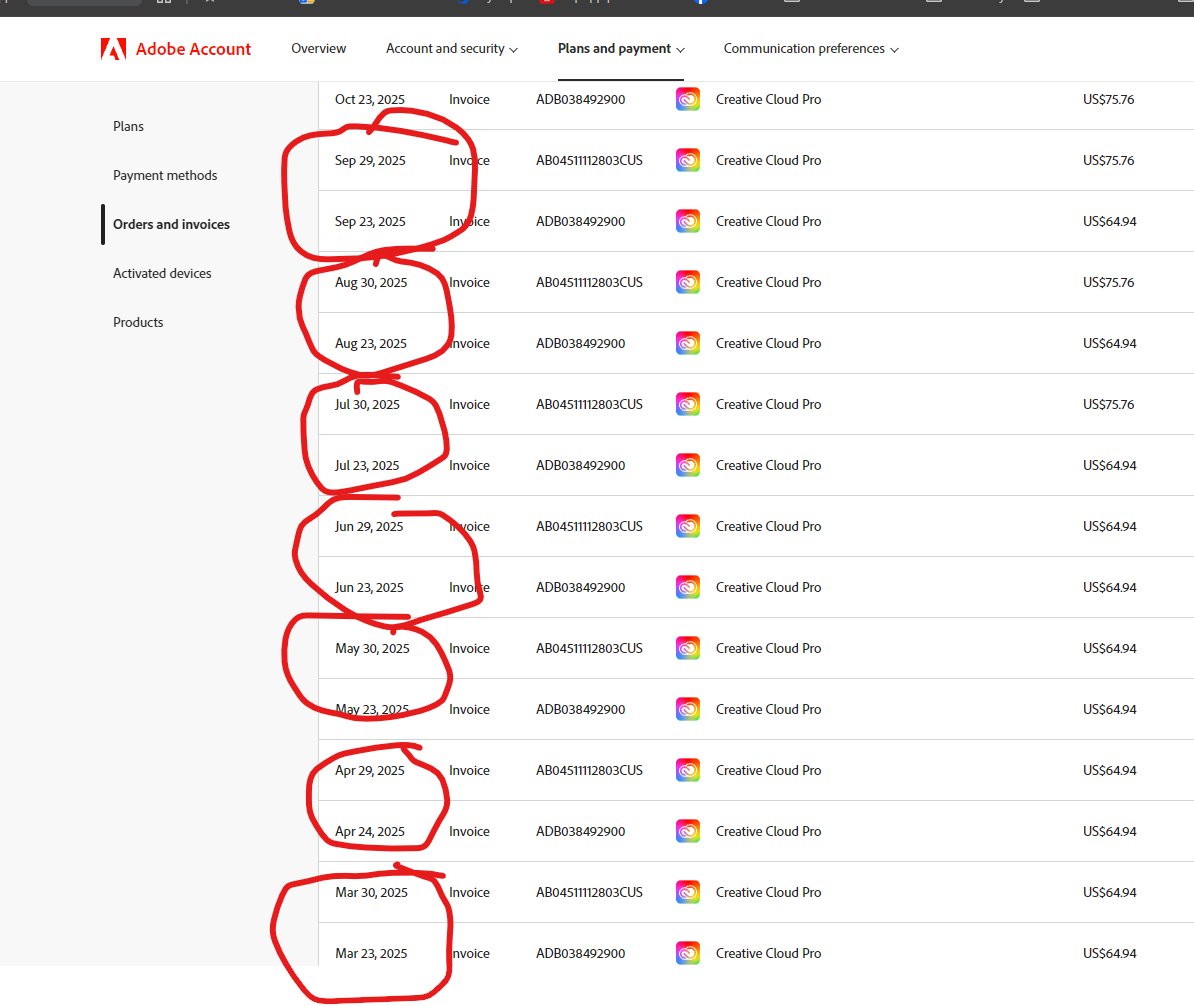
Task: Click the Jun 23, 2025 date
Action: (369, 587)
